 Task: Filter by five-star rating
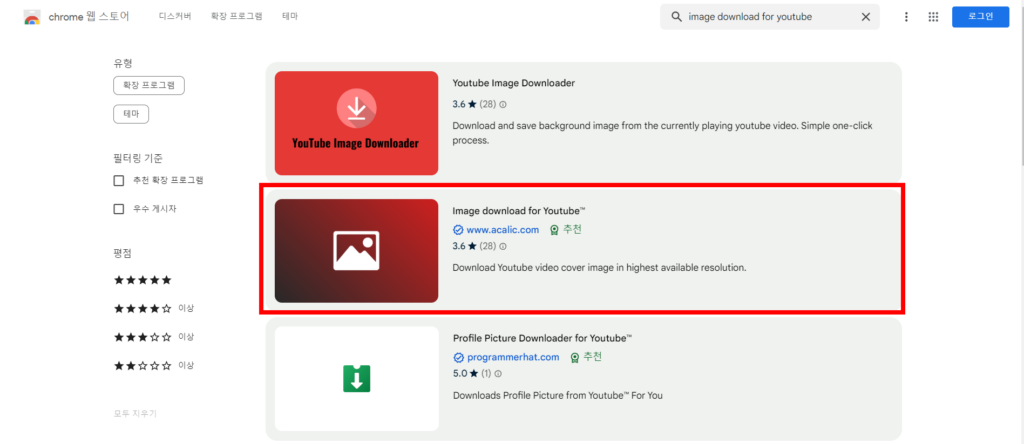[142, 280]
